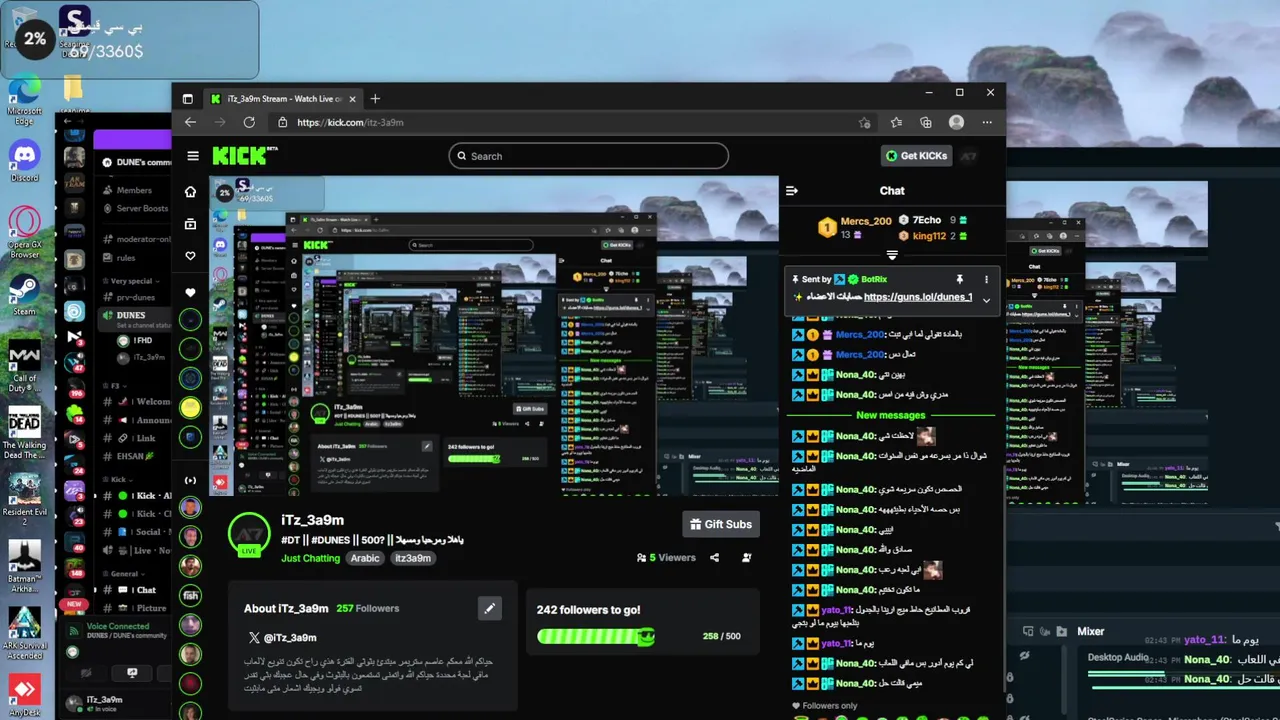Click the filled heart icon in Kick sidebar
Viewport: 1280px width, 720px height.
point(190,293)
